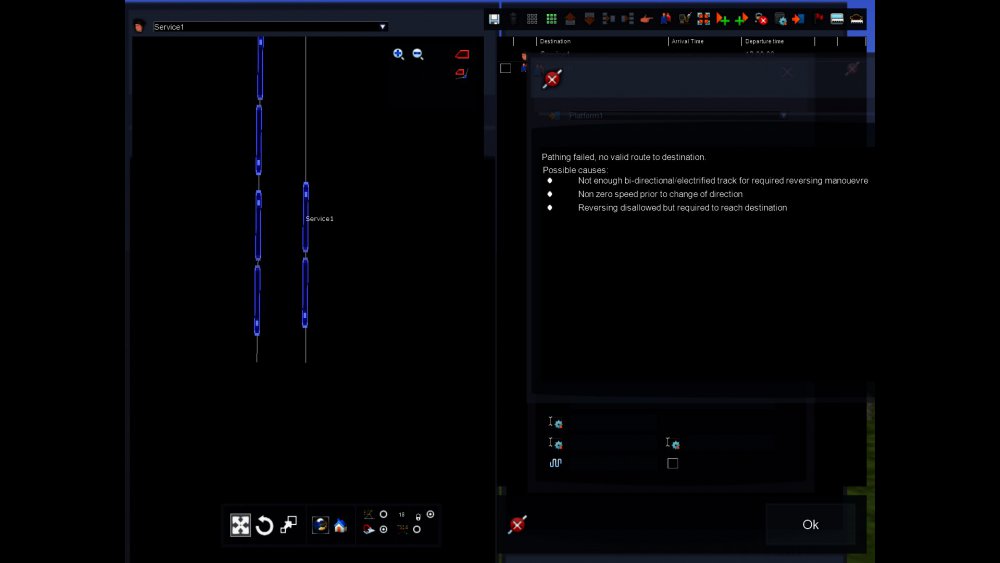
Task: Click the red flag toolbar icon
Action: click(819, 19)
